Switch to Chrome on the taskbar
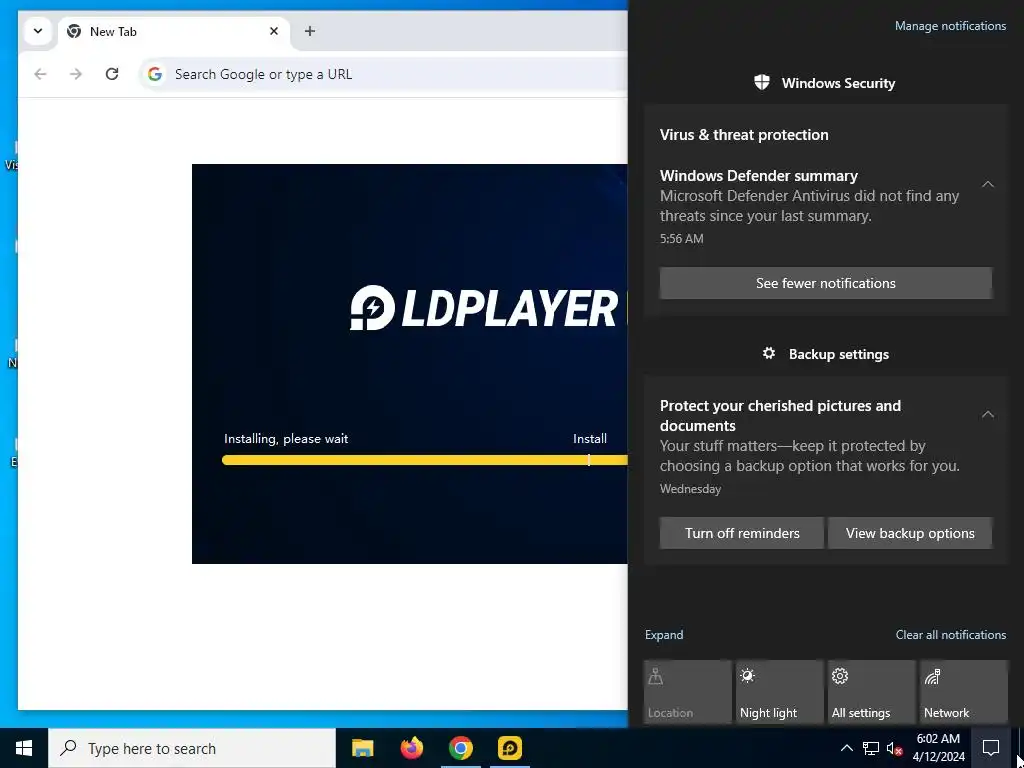Image resolution: width=1024 pixels, height=768 pixels. (x=460, y=748)
